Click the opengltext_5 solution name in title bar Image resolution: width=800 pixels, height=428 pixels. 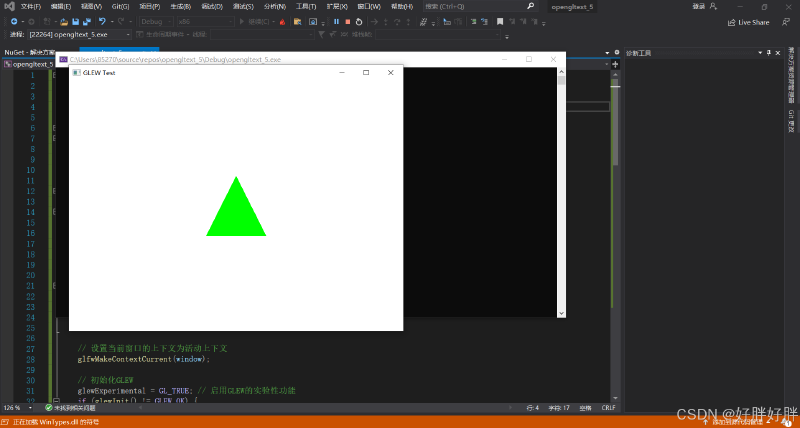click(x=572, y=7)
